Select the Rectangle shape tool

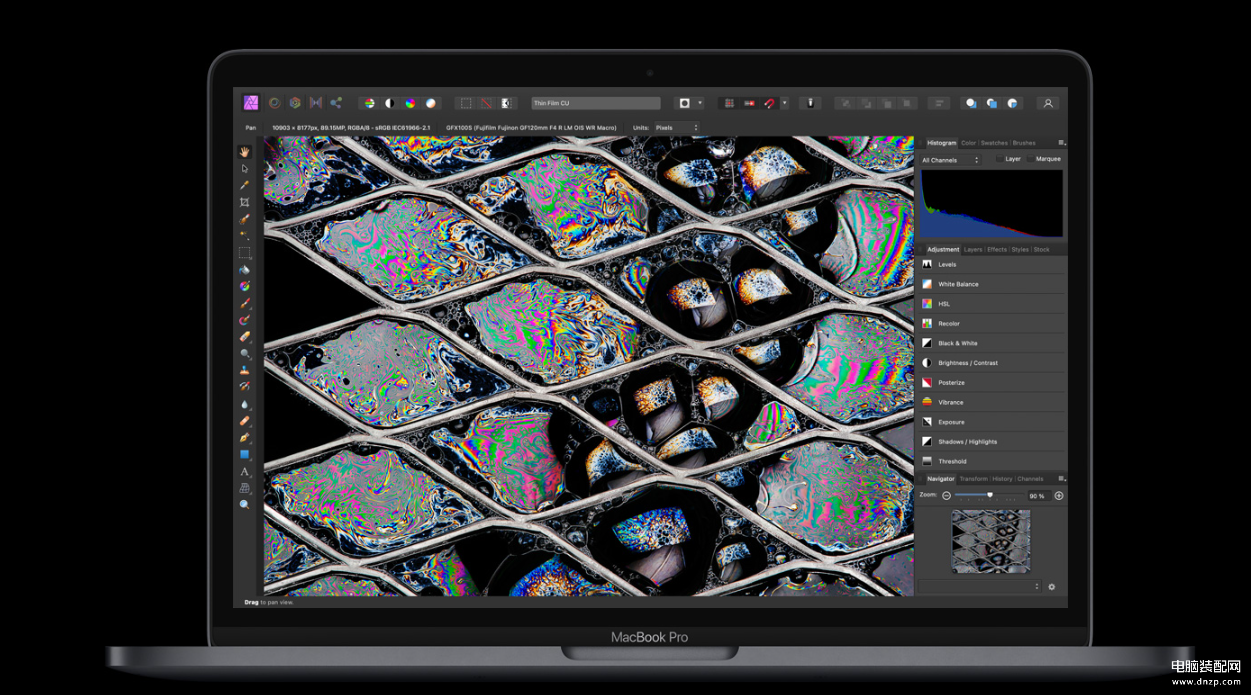coord(244,454)
